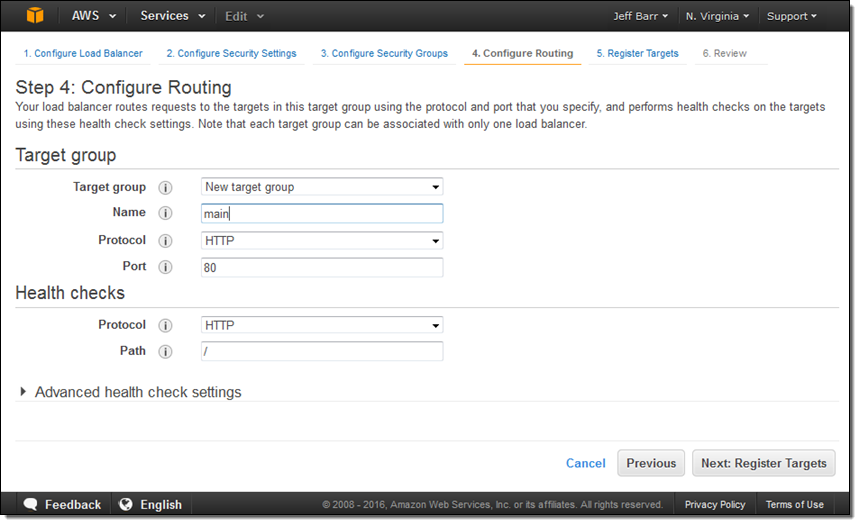Open the Target group dropdown

(321, 187)
